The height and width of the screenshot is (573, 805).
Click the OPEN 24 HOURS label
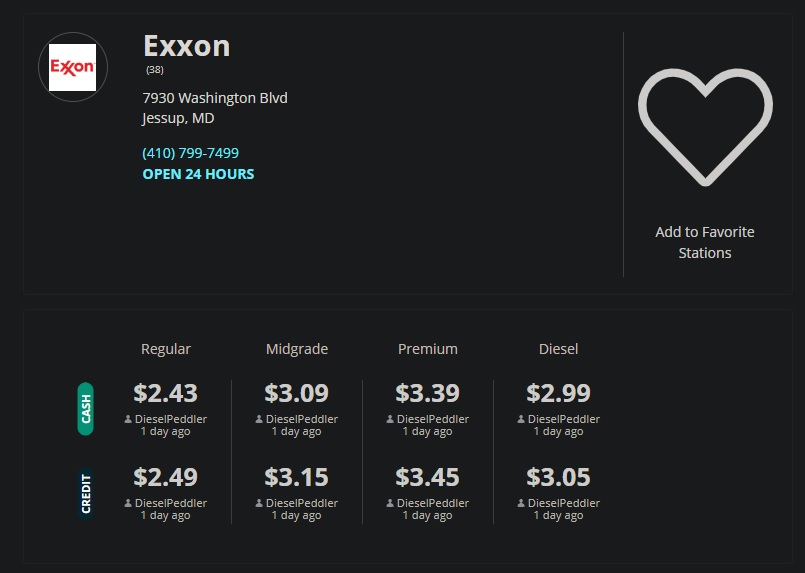click(198, 174)
